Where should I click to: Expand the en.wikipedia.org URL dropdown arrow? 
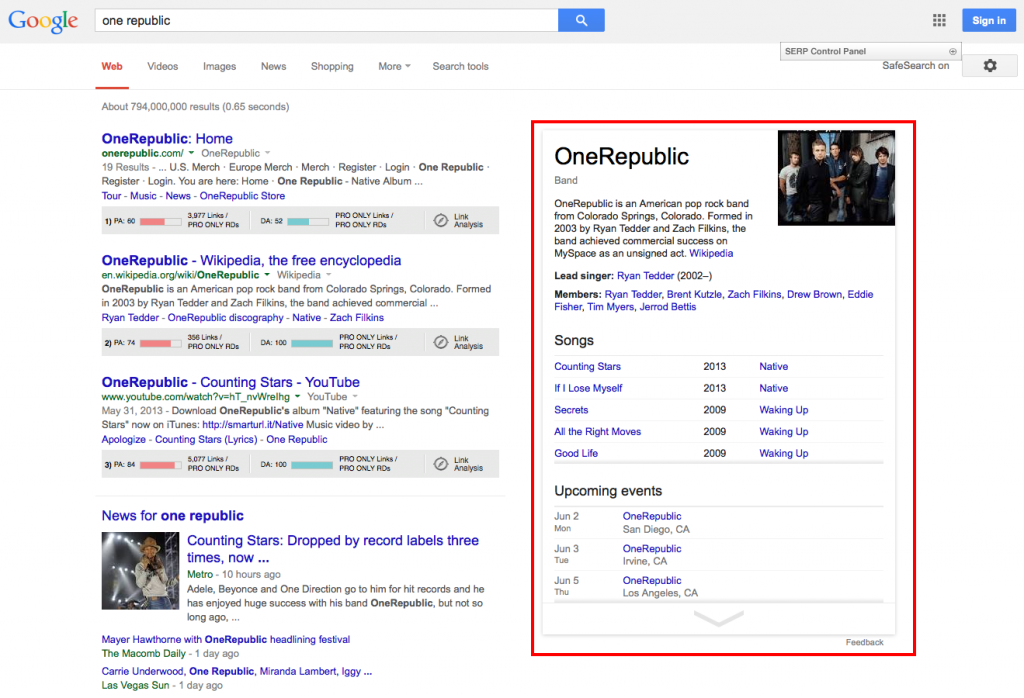[266, 275]
